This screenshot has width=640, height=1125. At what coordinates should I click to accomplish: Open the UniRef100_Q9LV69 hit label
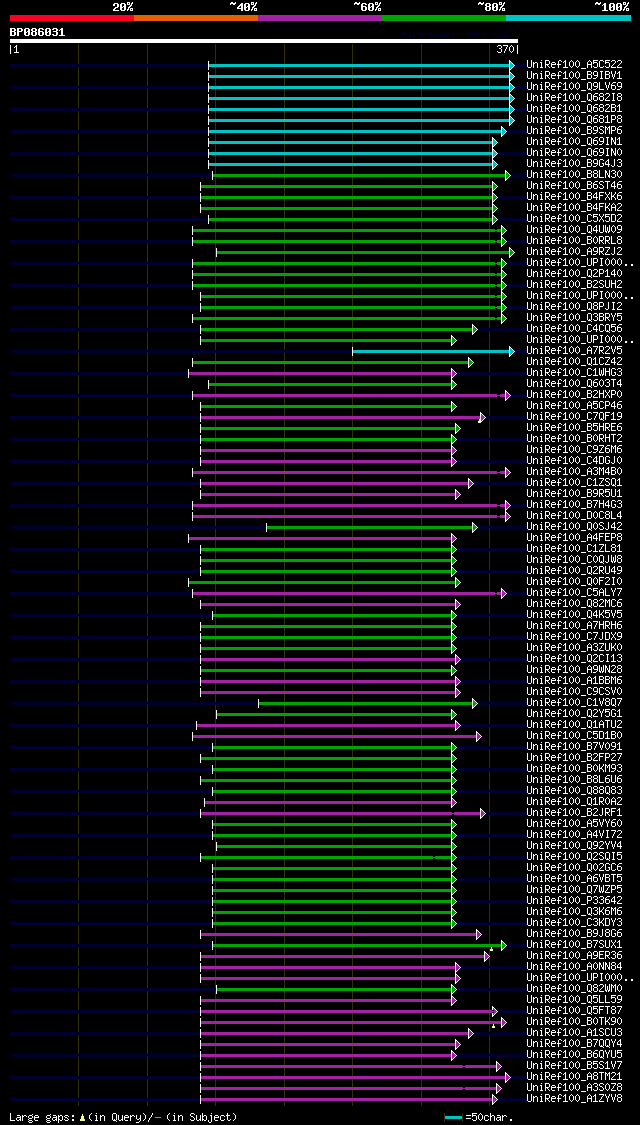click(574, 86)
